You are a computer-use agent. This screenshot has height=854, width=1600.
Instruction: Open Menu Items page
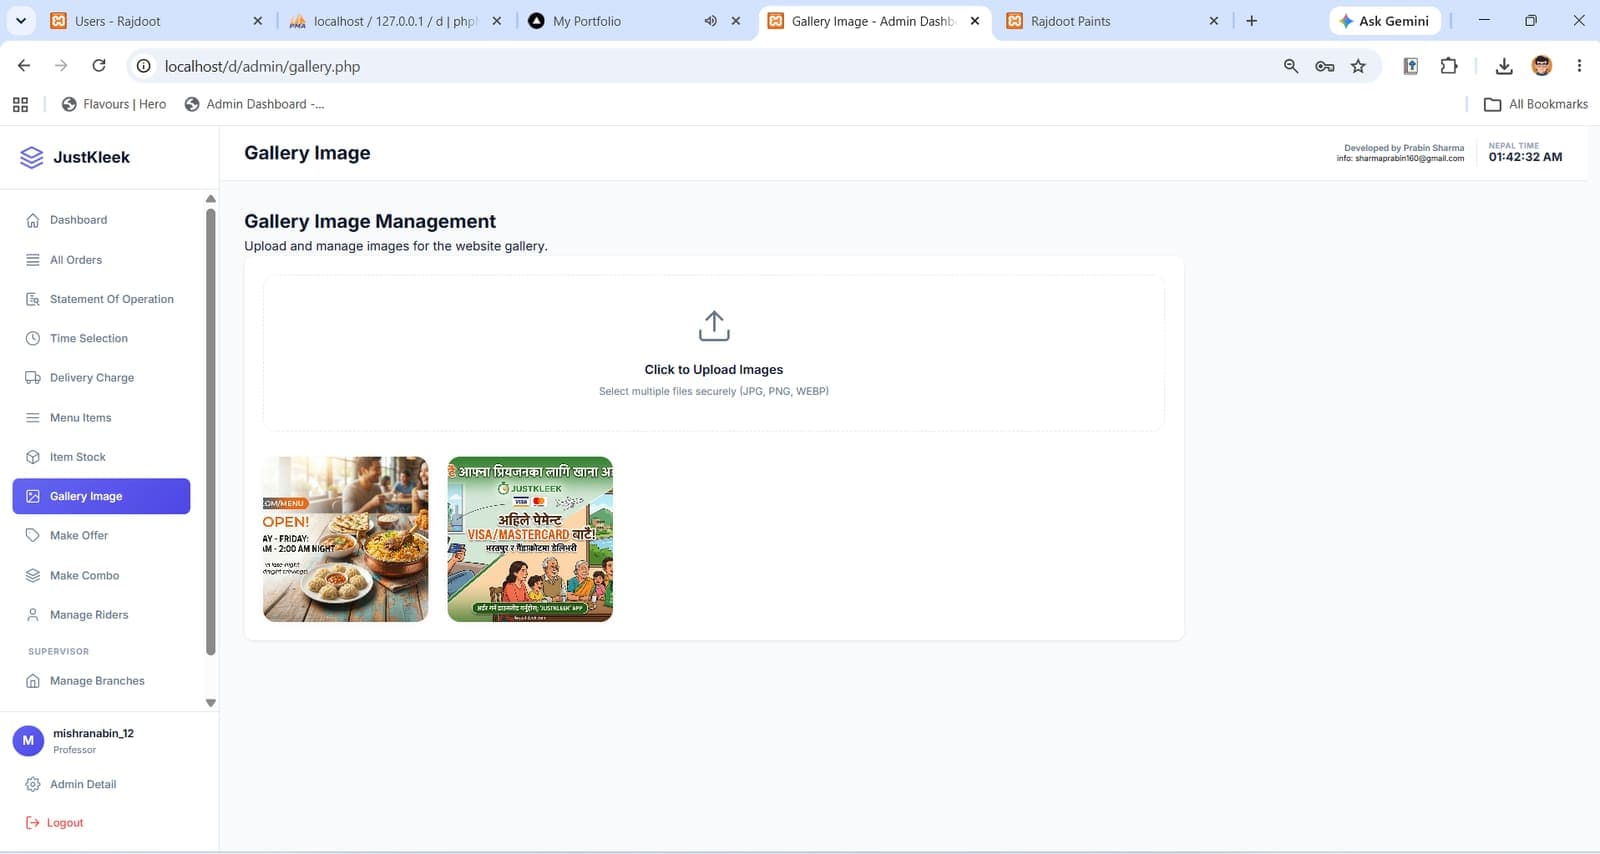point(101,418)
